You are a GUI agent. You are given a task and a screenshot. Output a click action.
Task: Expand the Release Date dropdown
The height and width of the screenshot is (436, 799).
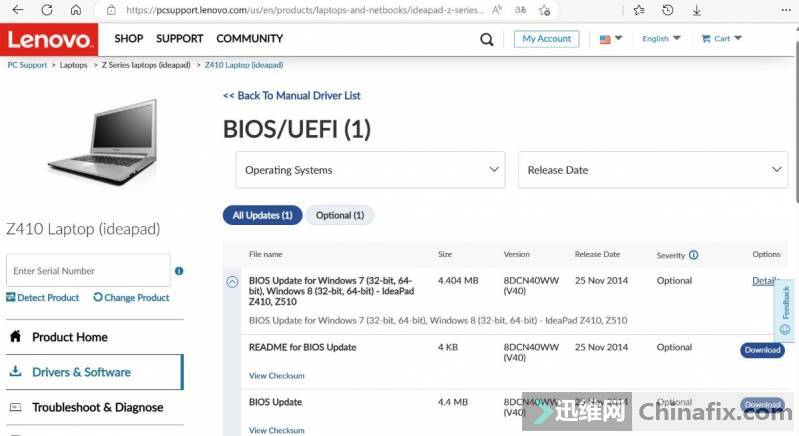[653, 170]
